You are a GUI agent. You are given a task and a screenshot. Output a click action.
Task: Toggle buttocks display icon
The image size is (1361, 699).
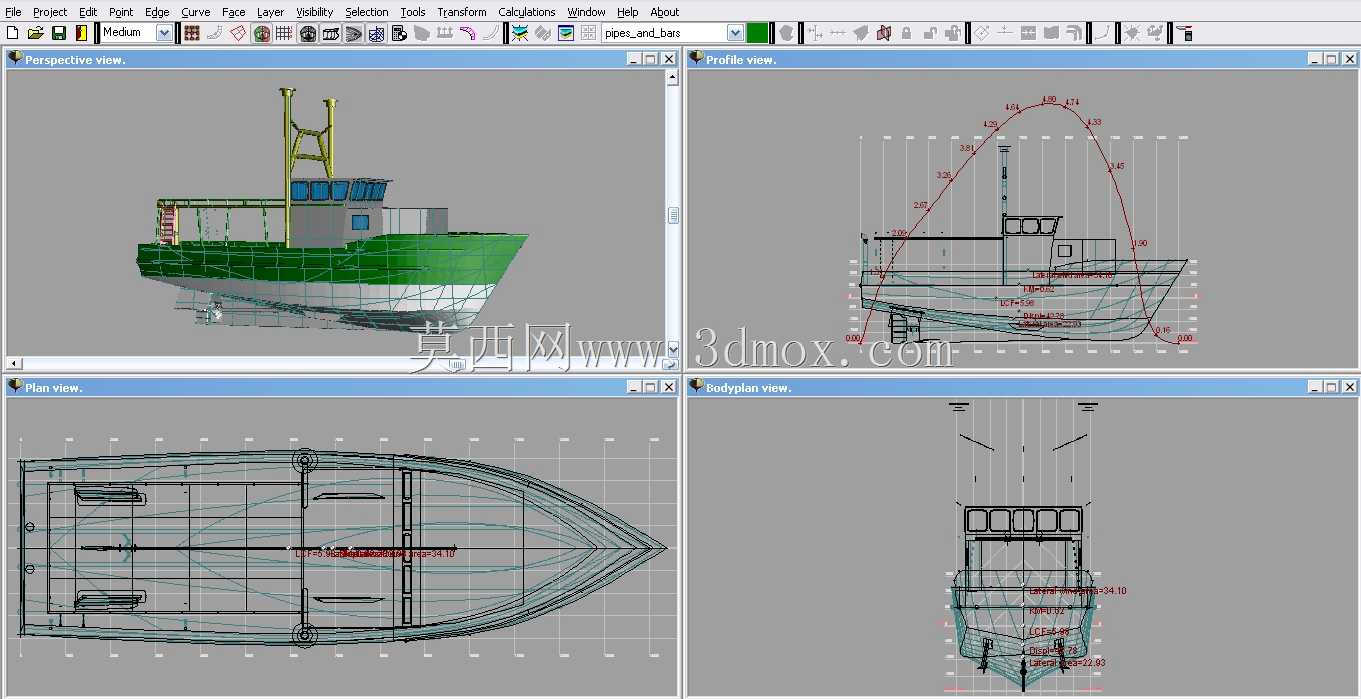331,33
